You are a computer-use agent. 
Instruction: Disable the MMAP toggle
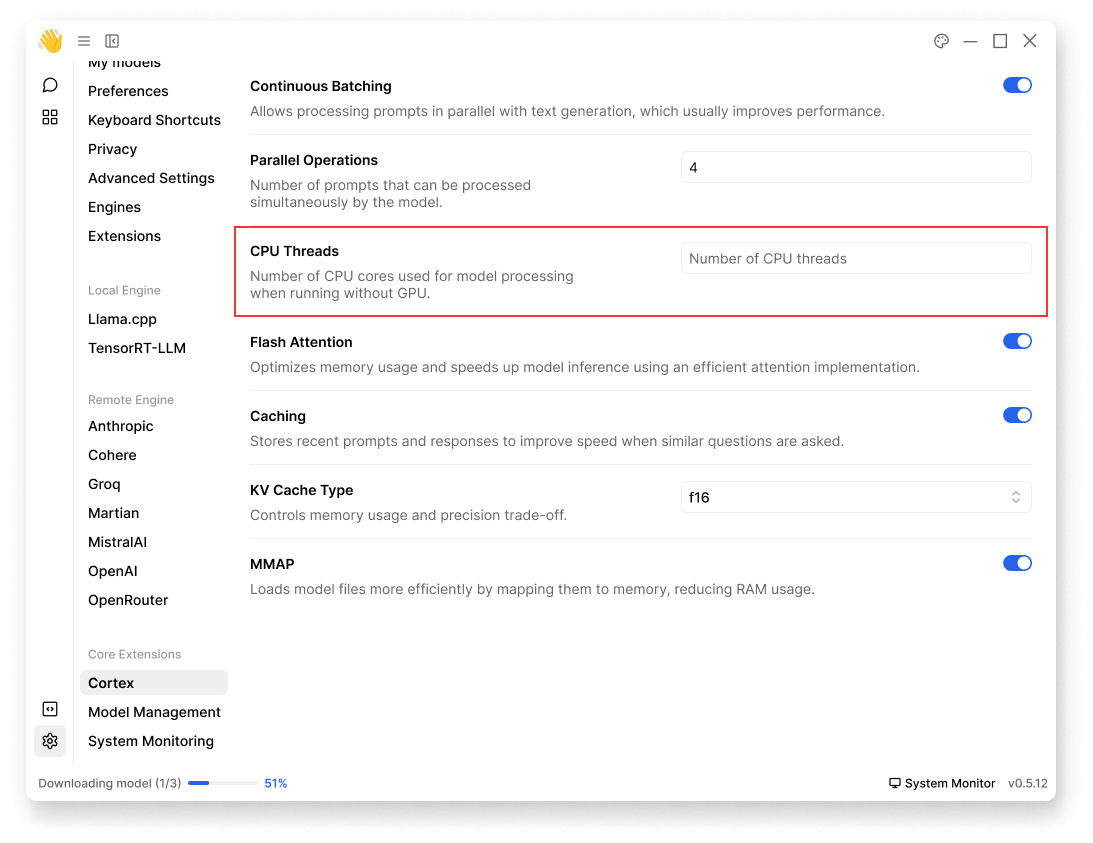(1016, 563)
